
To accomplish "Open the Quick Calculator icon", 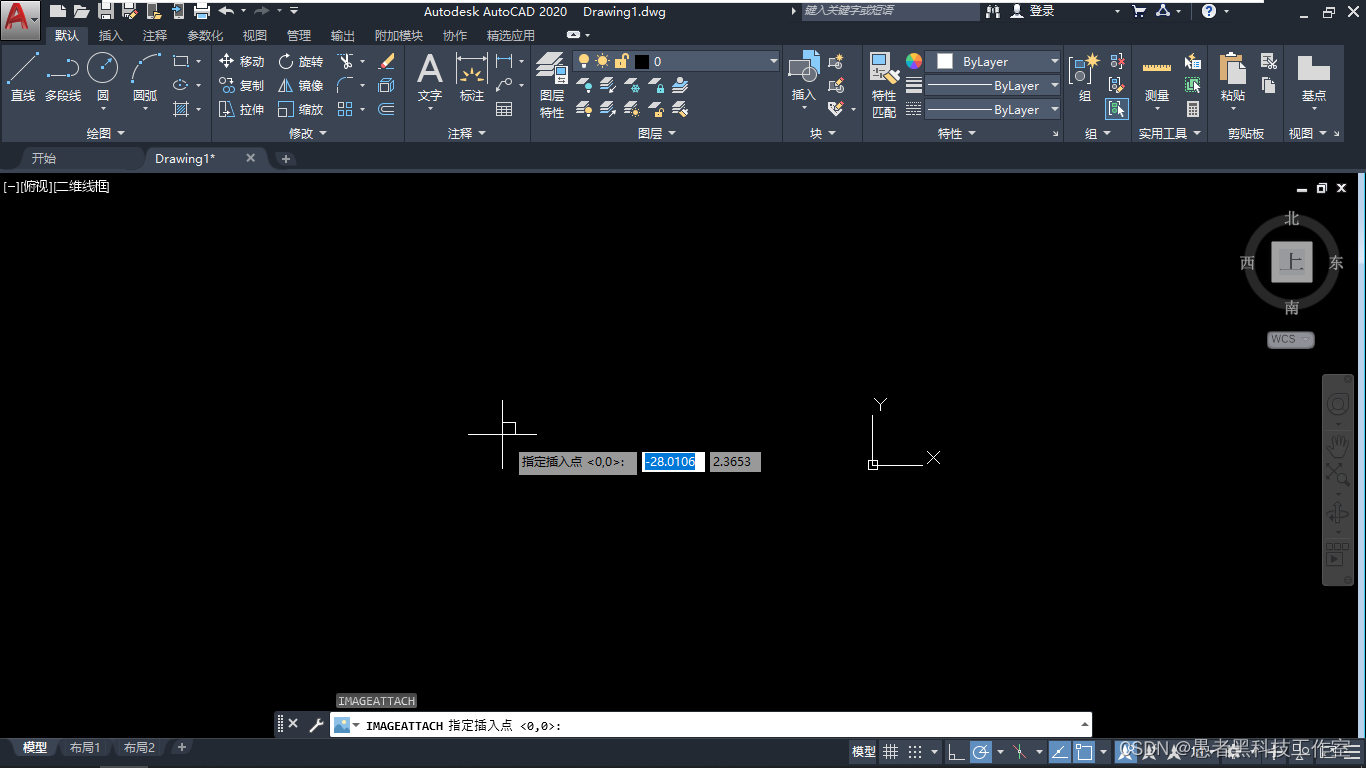I will point(1193,109).
